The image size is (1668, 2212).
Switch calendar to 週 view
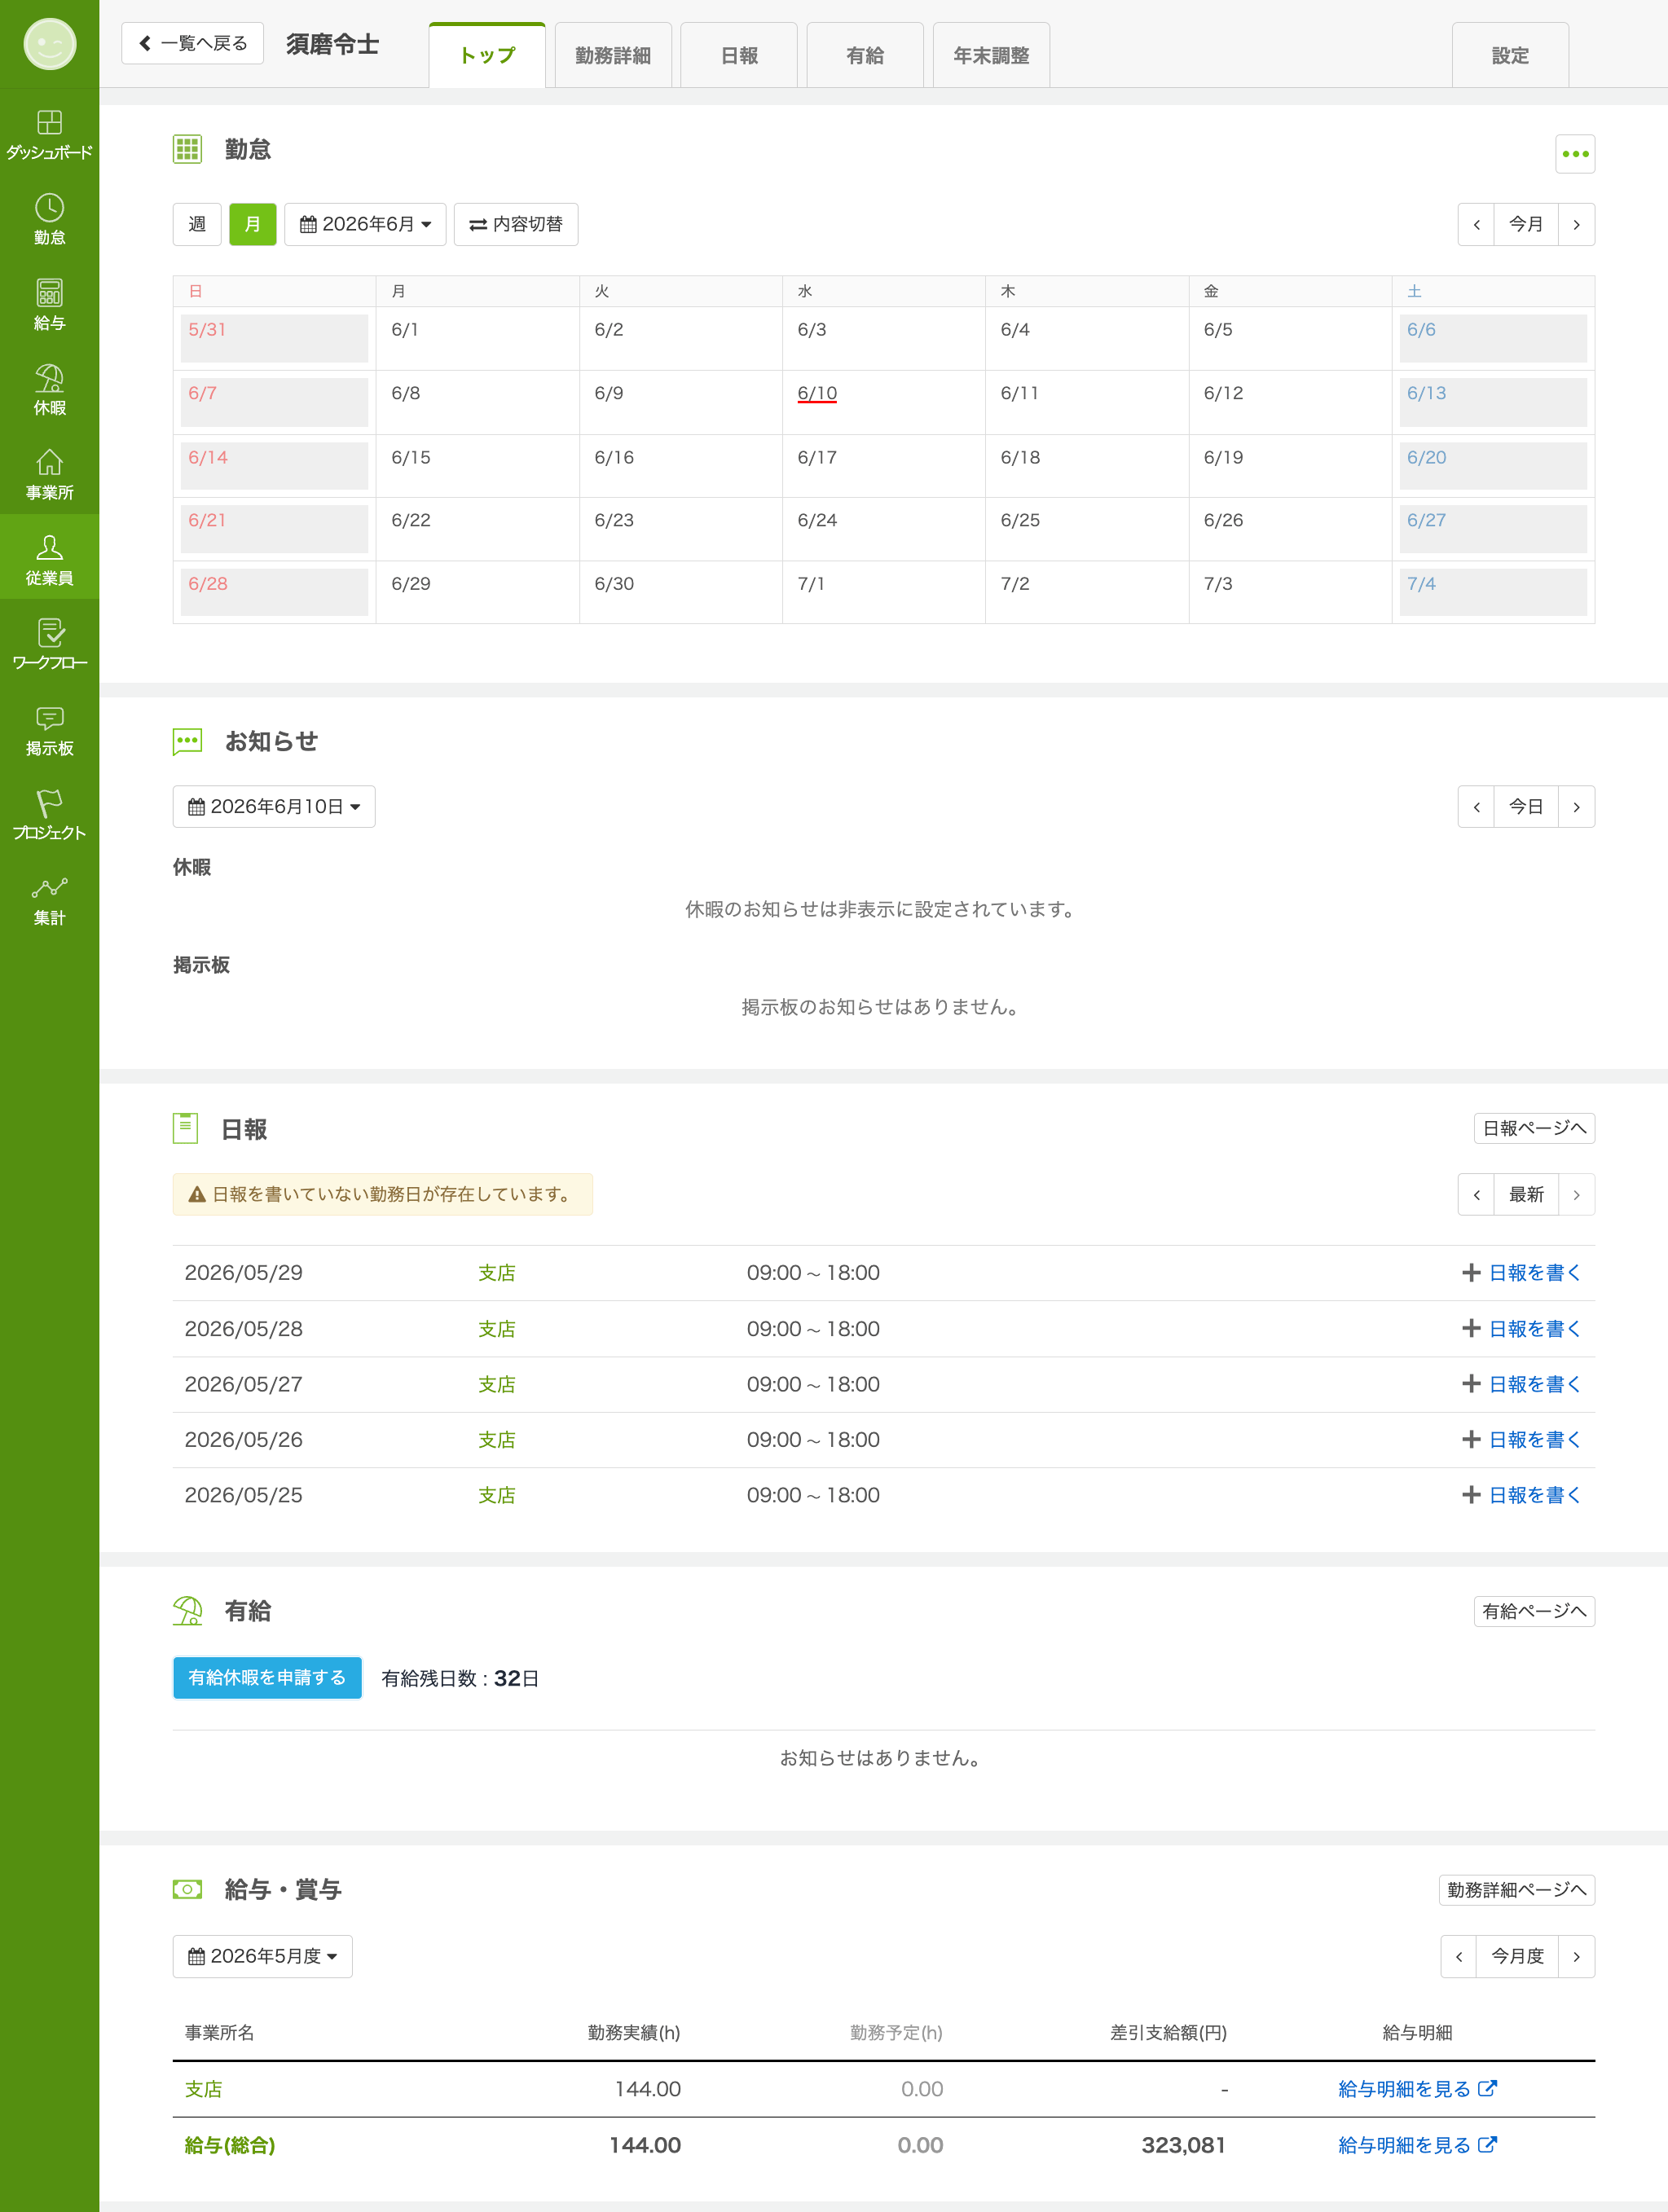pyautogui.click(x=197, y=224)
